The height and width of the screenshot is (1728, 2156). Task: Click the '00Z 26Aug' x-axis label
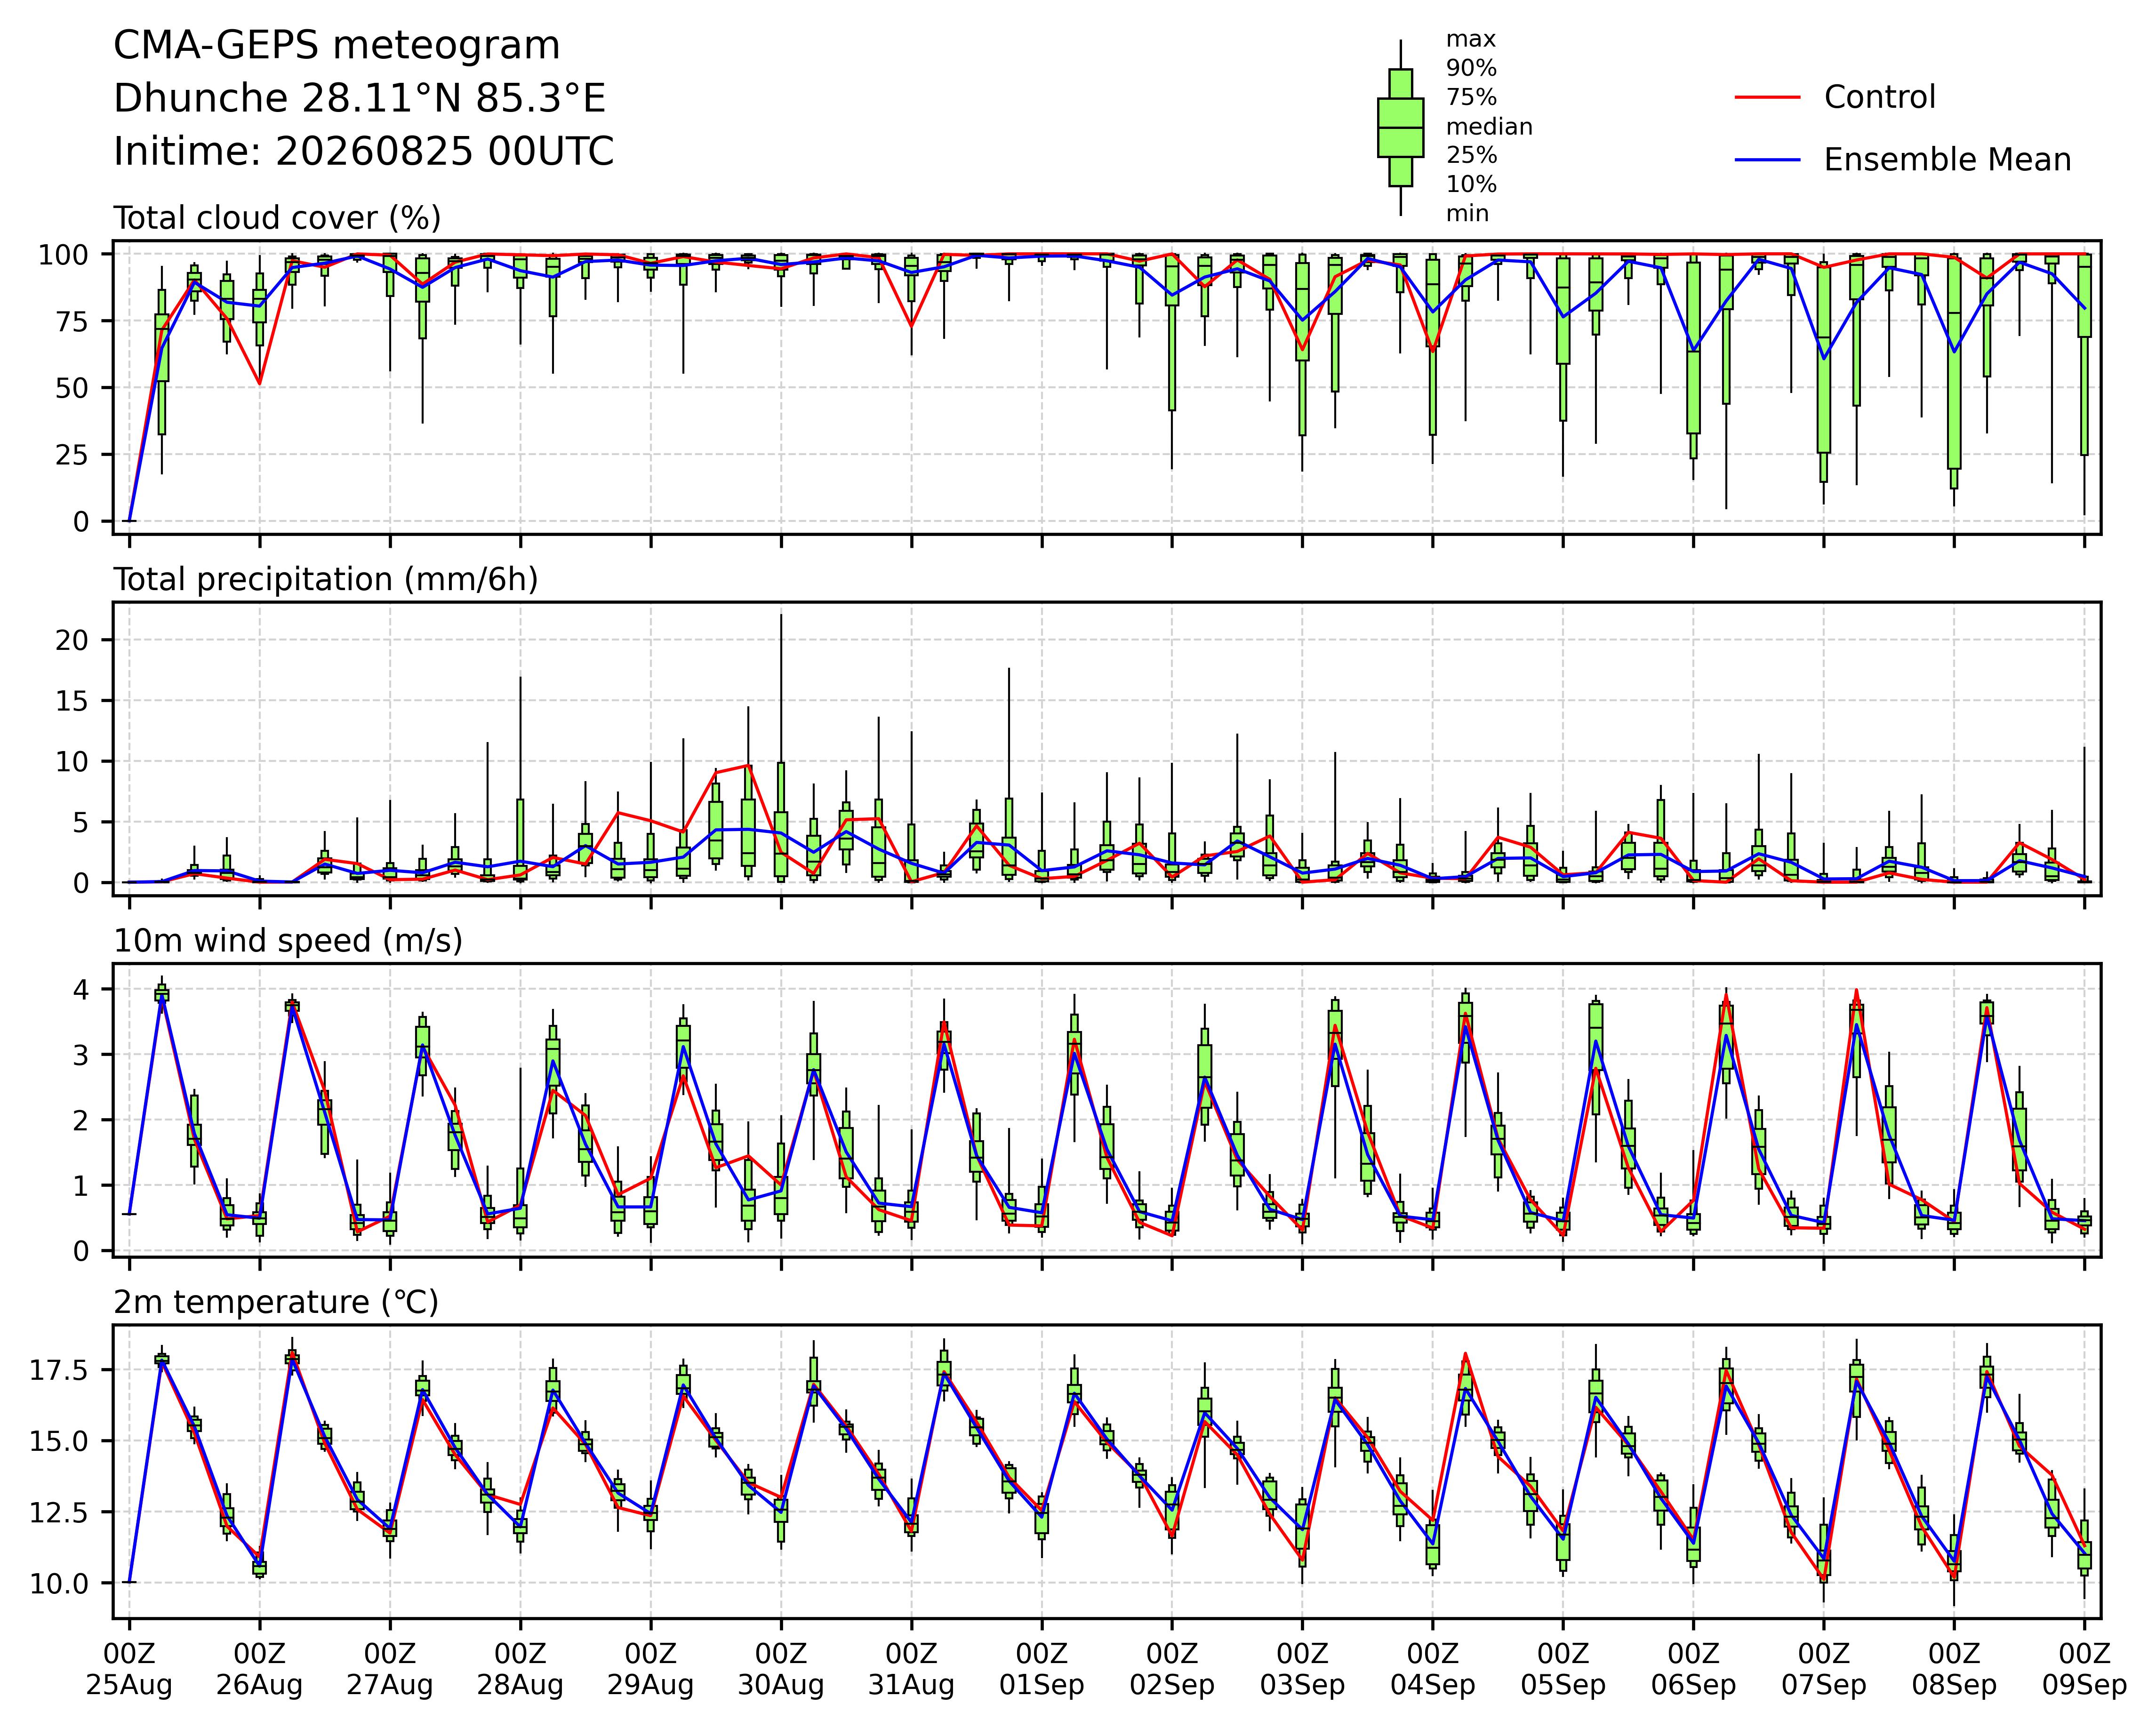click(260, 1669)
